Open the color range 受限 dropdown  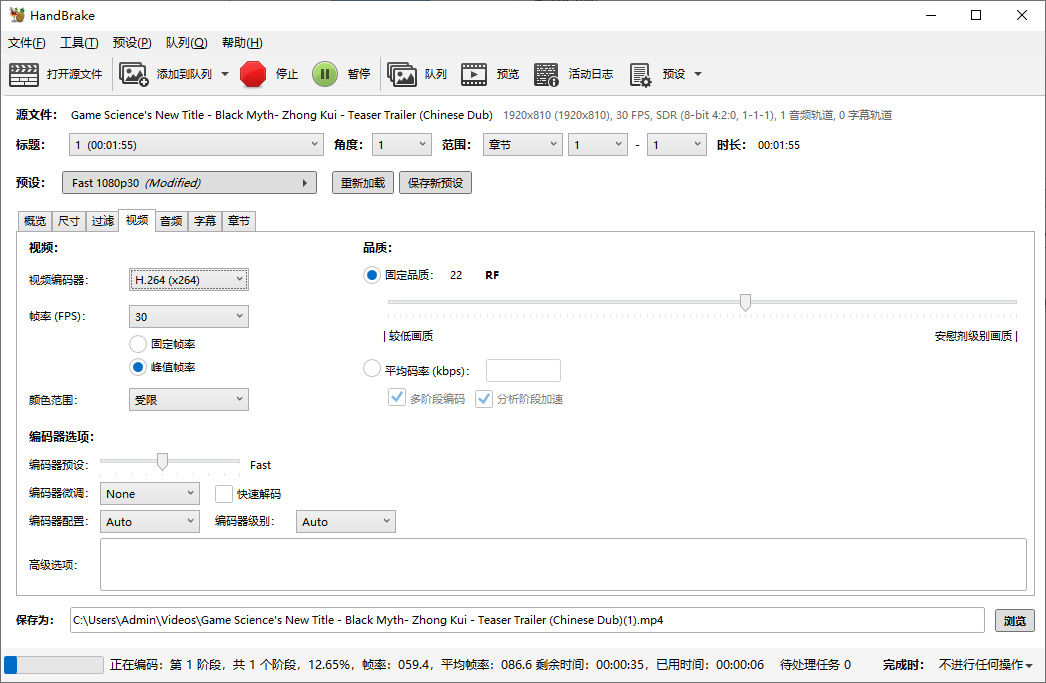click(189, 400)
